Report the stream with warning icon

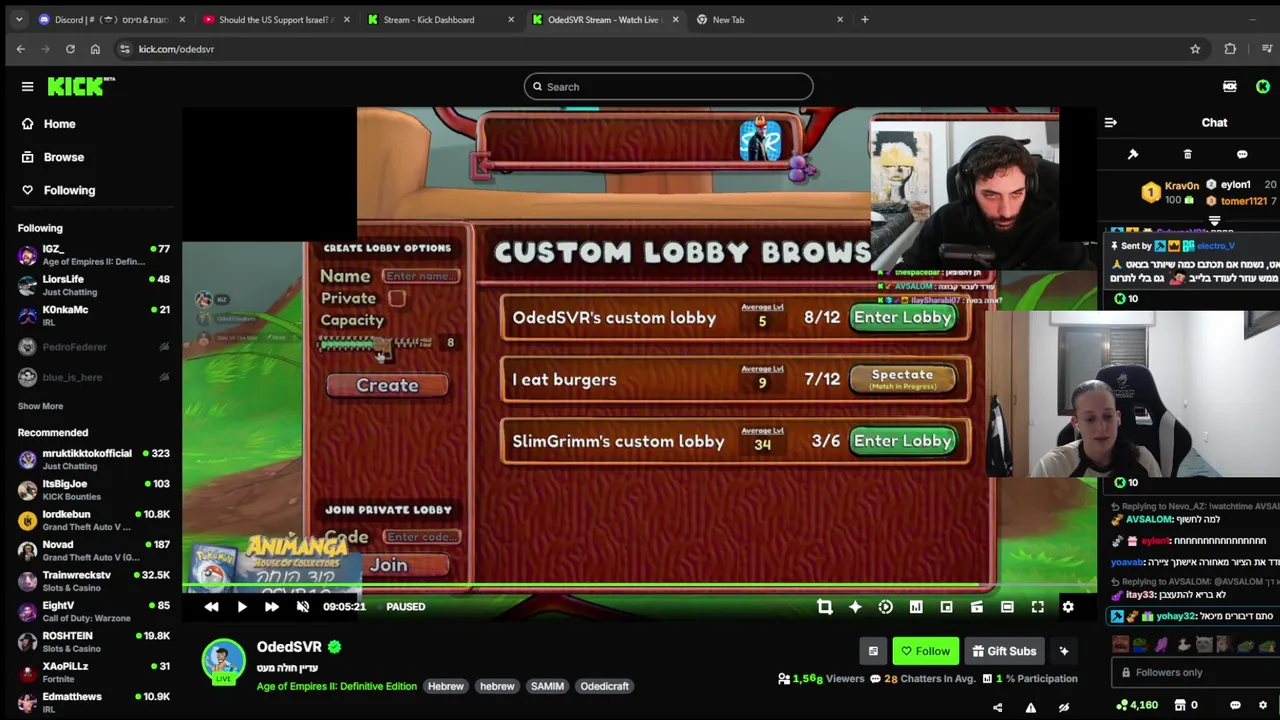1030,707
